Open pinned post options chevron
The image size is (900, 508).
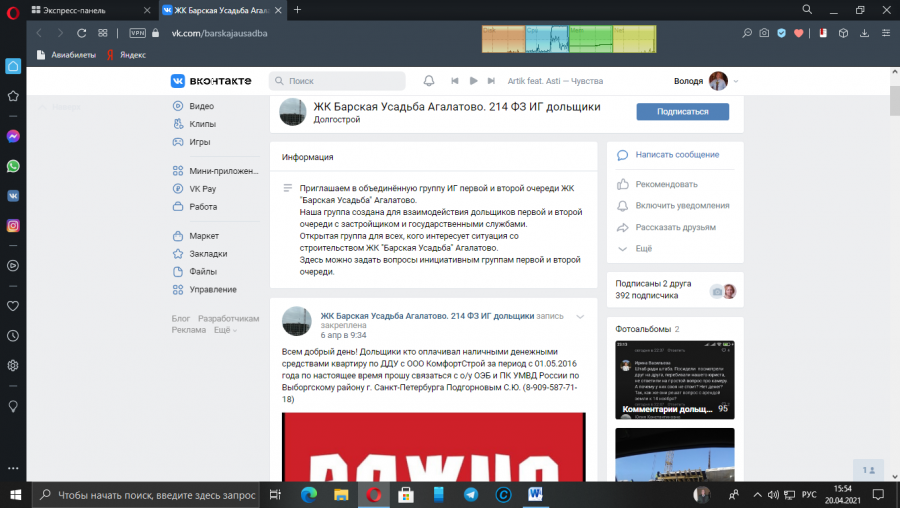coord(580,316)
